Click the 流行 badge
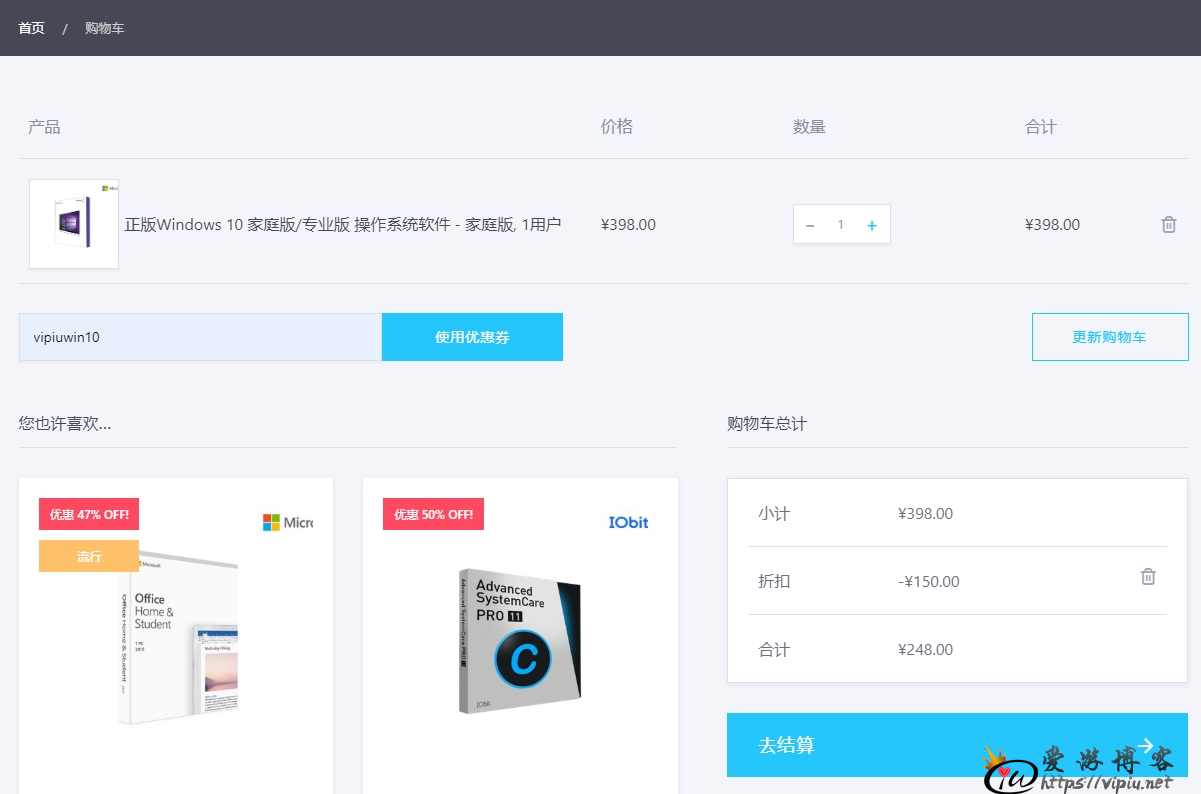 pyautogui.click(x=89, y=556)
